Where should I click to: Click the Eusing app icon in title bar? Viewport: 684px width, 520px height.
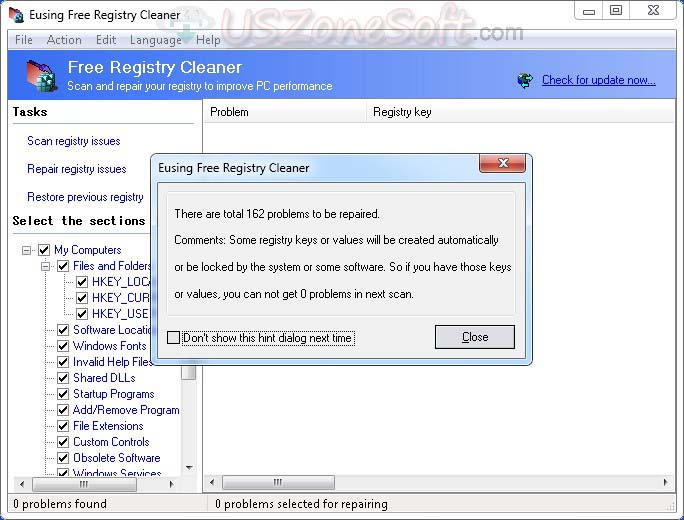16,14
